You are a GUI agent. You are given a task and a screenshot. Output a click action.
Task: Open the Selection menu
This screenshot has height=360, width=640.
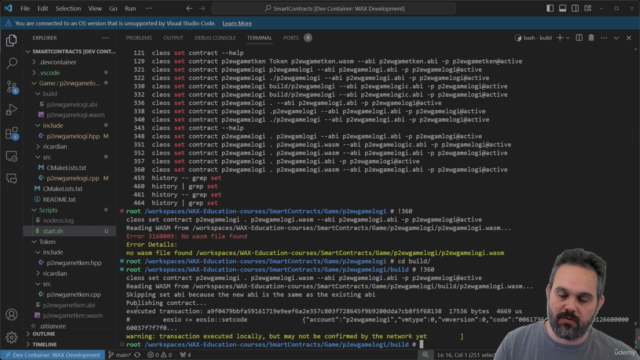click(68, 8)
